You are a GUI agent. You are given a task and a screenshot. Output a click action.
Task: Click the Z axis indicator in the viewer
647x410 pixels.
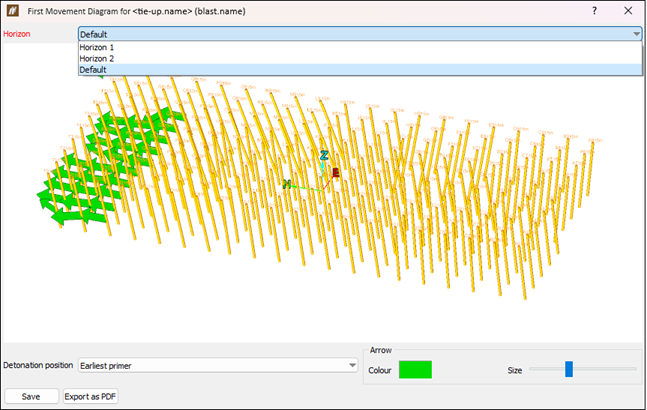(x=324, y=156)
